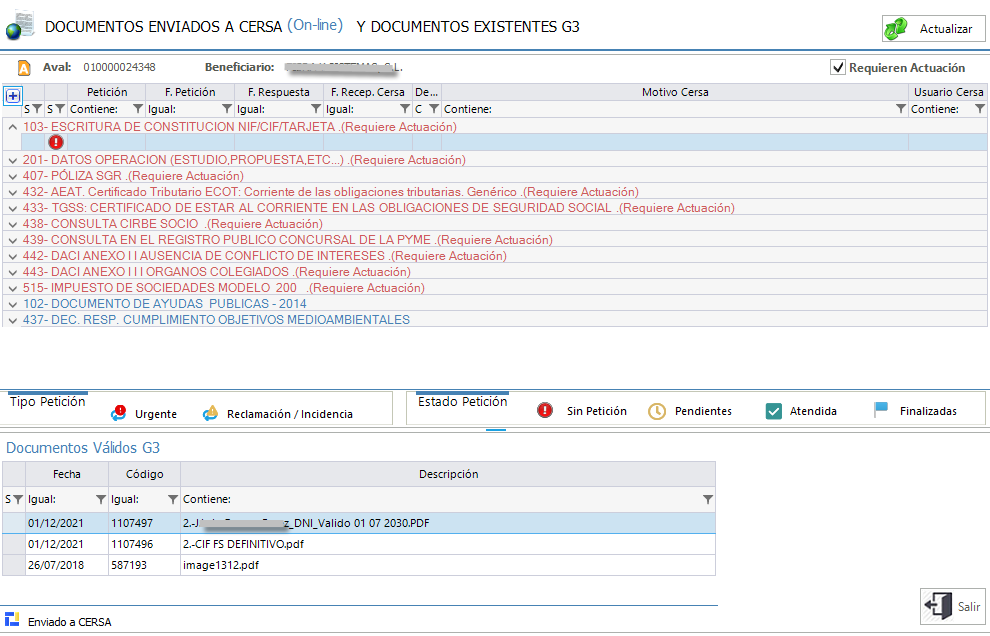Click the globe document icon beside the title
This screenshot has width=990, height=636.
pyautogui.click(x=20, y=25)
